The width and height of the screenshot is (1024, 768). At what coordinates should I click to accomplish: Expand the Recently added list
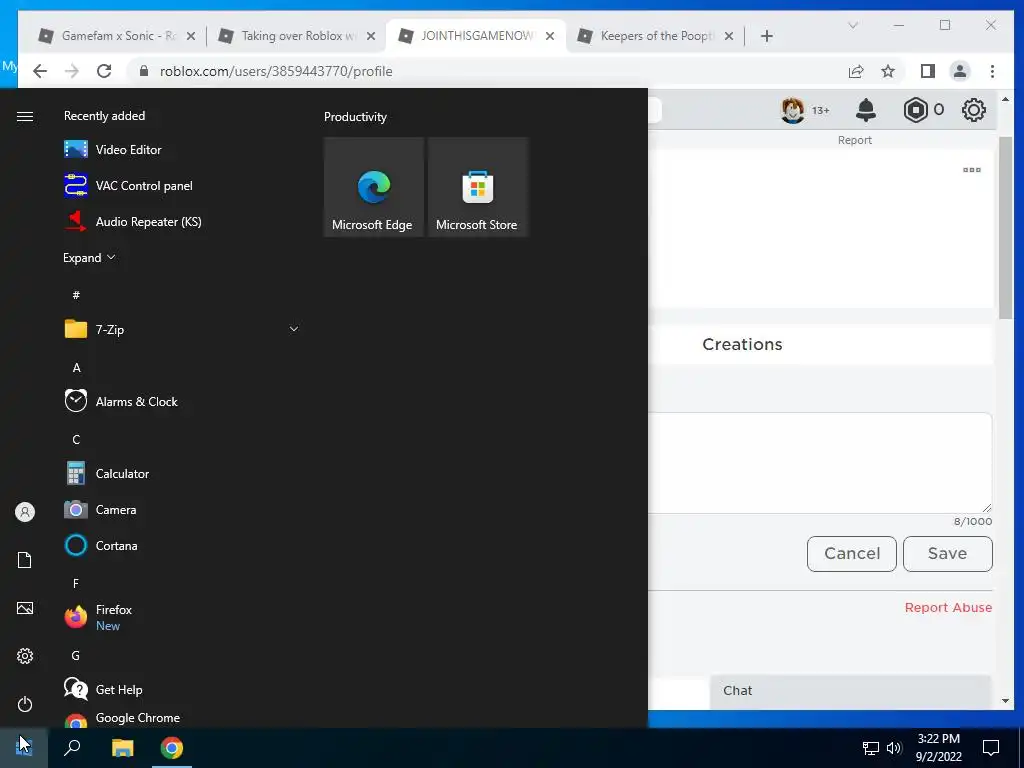[x=89, y=257]
